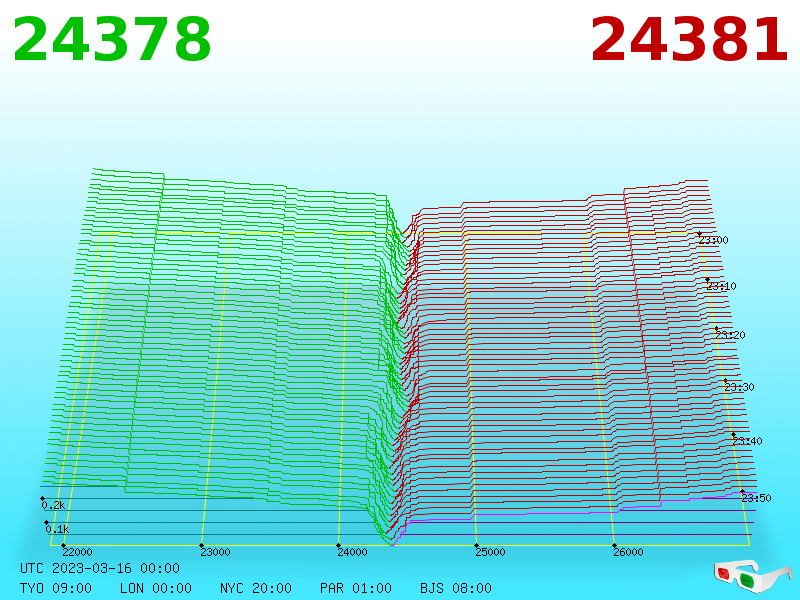
Task: Click the 23:50 time axis label
Action: click(x=756, y=498)
